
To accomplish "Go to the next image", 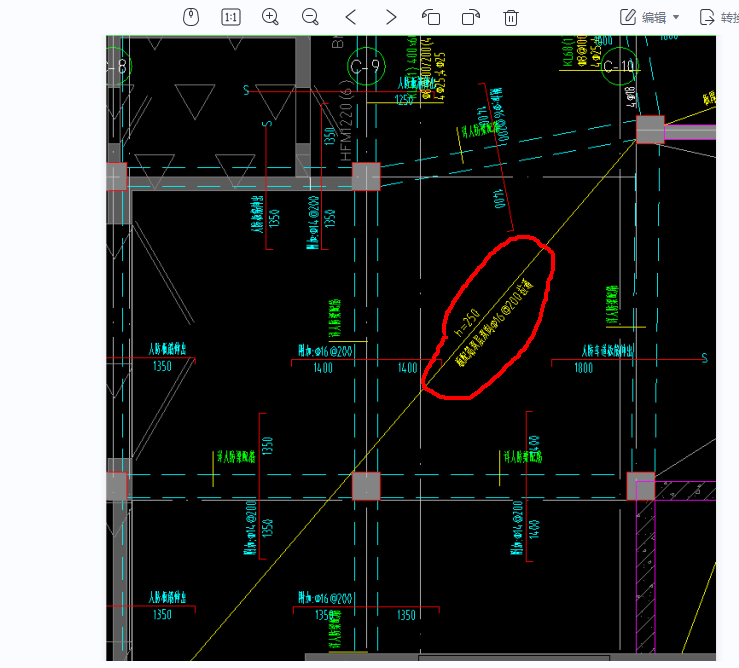I will point(391,17).
